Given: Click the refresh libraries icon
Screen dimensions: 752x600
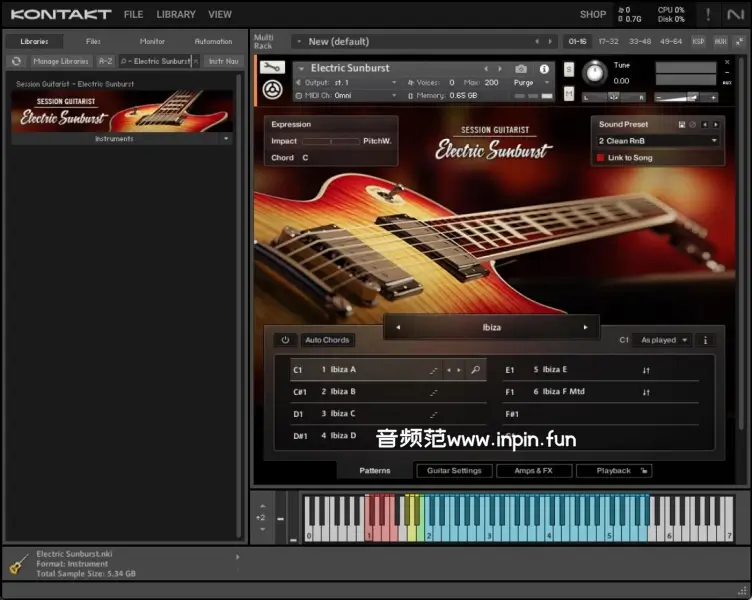Looking at the screenshot, I should (16, 61).
